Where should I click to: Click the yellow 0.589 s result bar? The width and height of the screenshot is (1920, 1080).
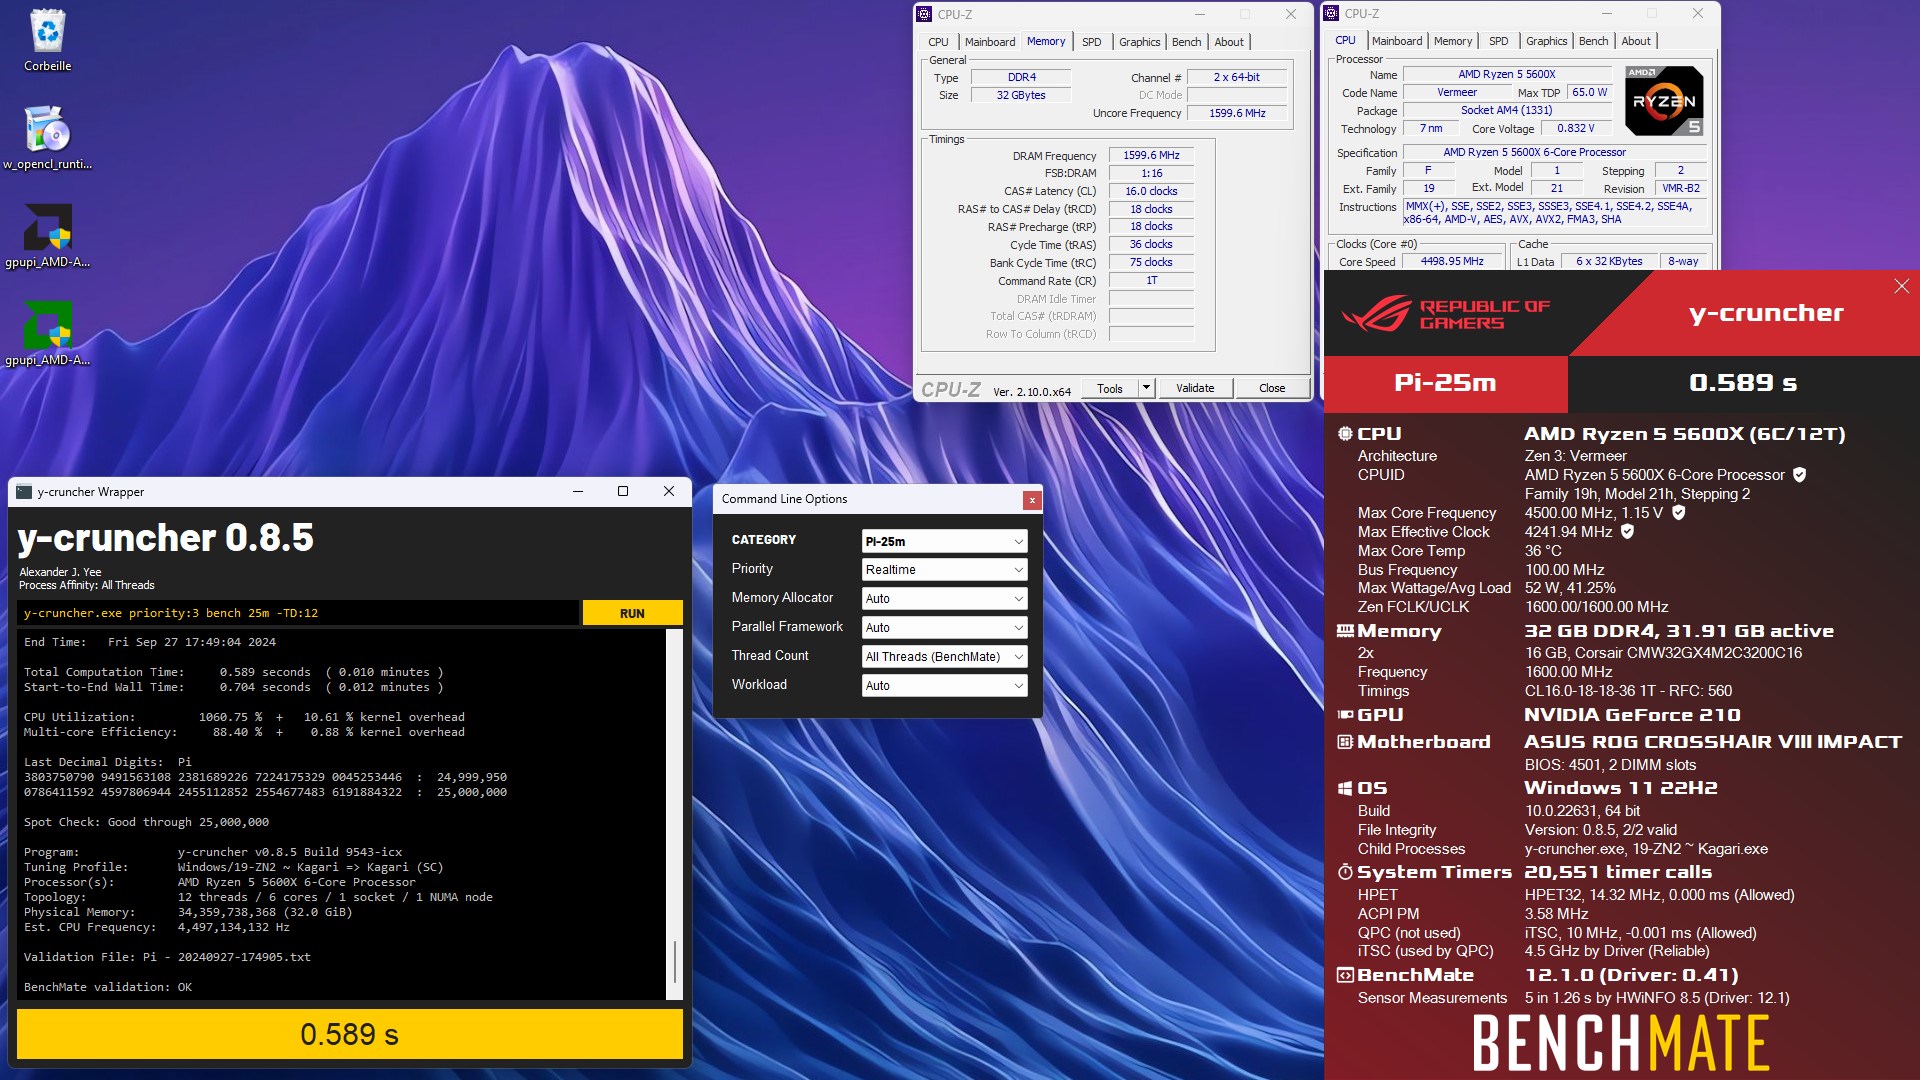(x=350, y=1034)
